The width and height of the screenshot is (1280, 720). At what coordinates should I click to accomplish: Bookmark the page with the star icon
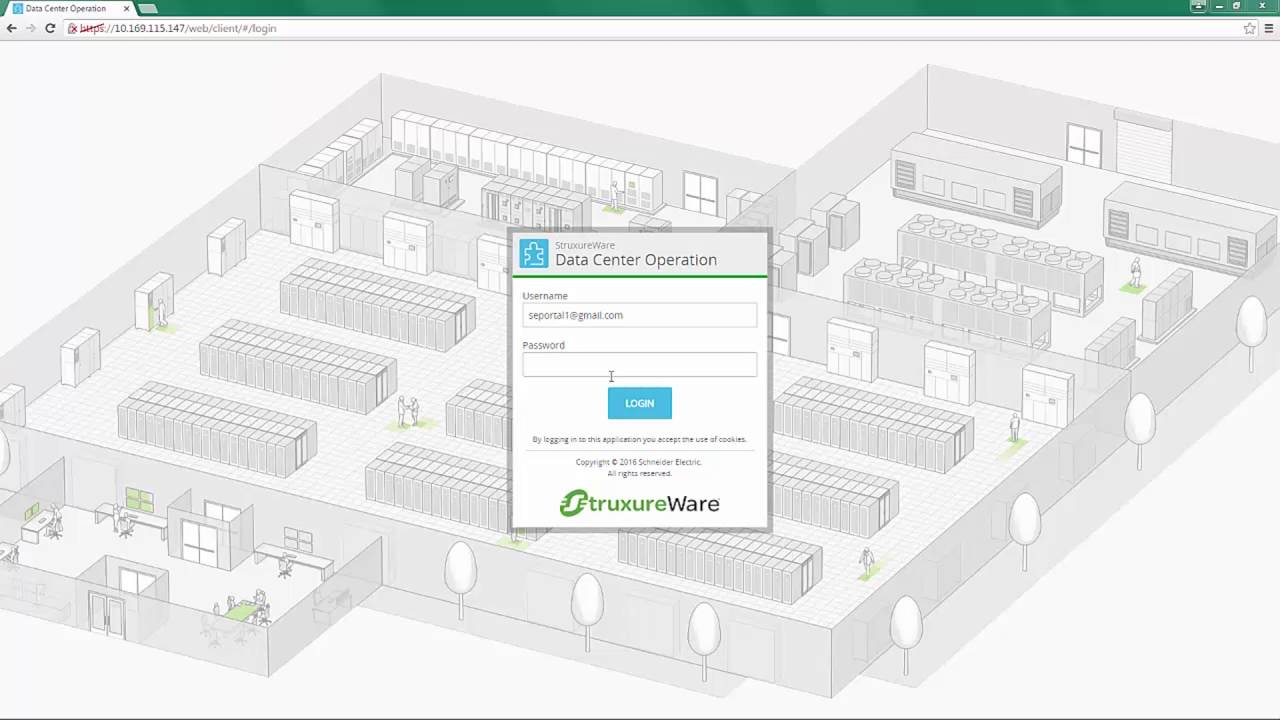[x=1249, y=28]
